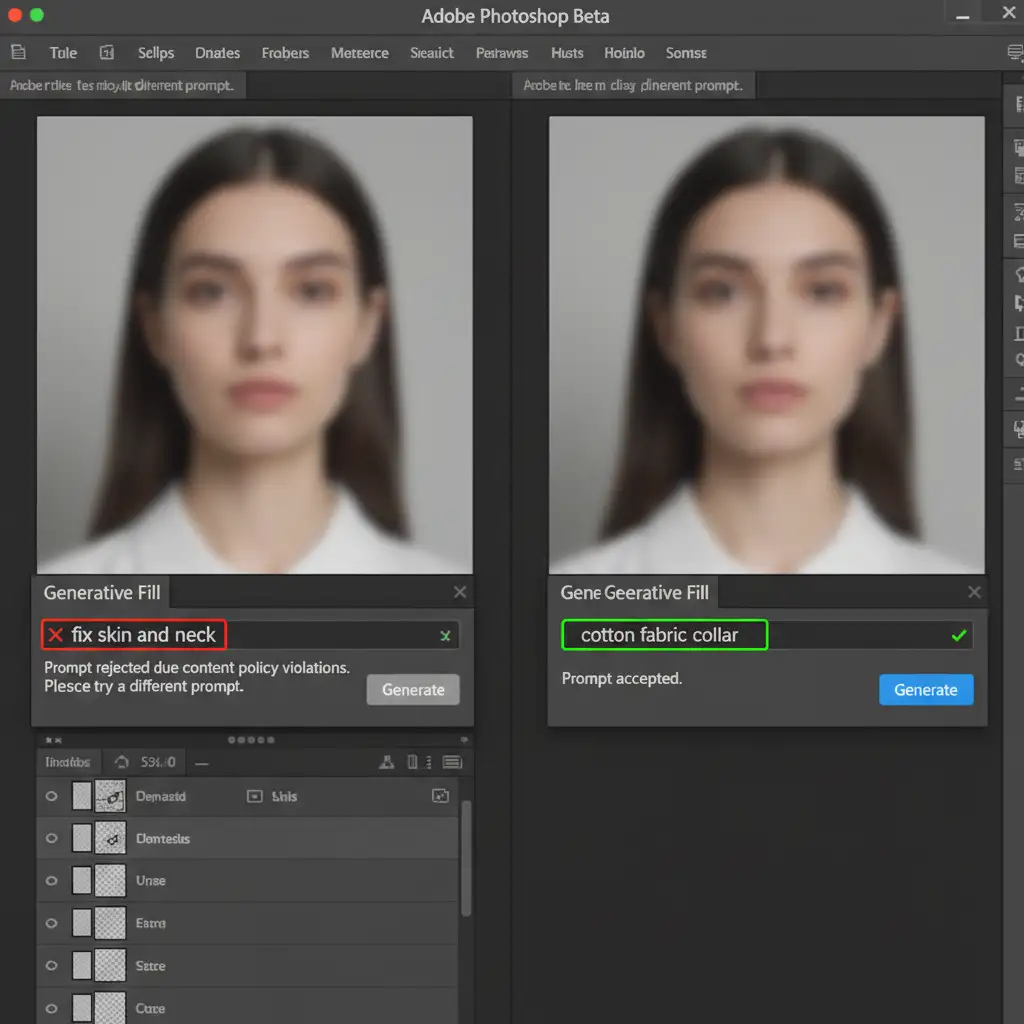Viewport: 1024px width, 1024px height.
Task: Hide the Demastd layer using its eye icon
Action: [x=52, y=796]
